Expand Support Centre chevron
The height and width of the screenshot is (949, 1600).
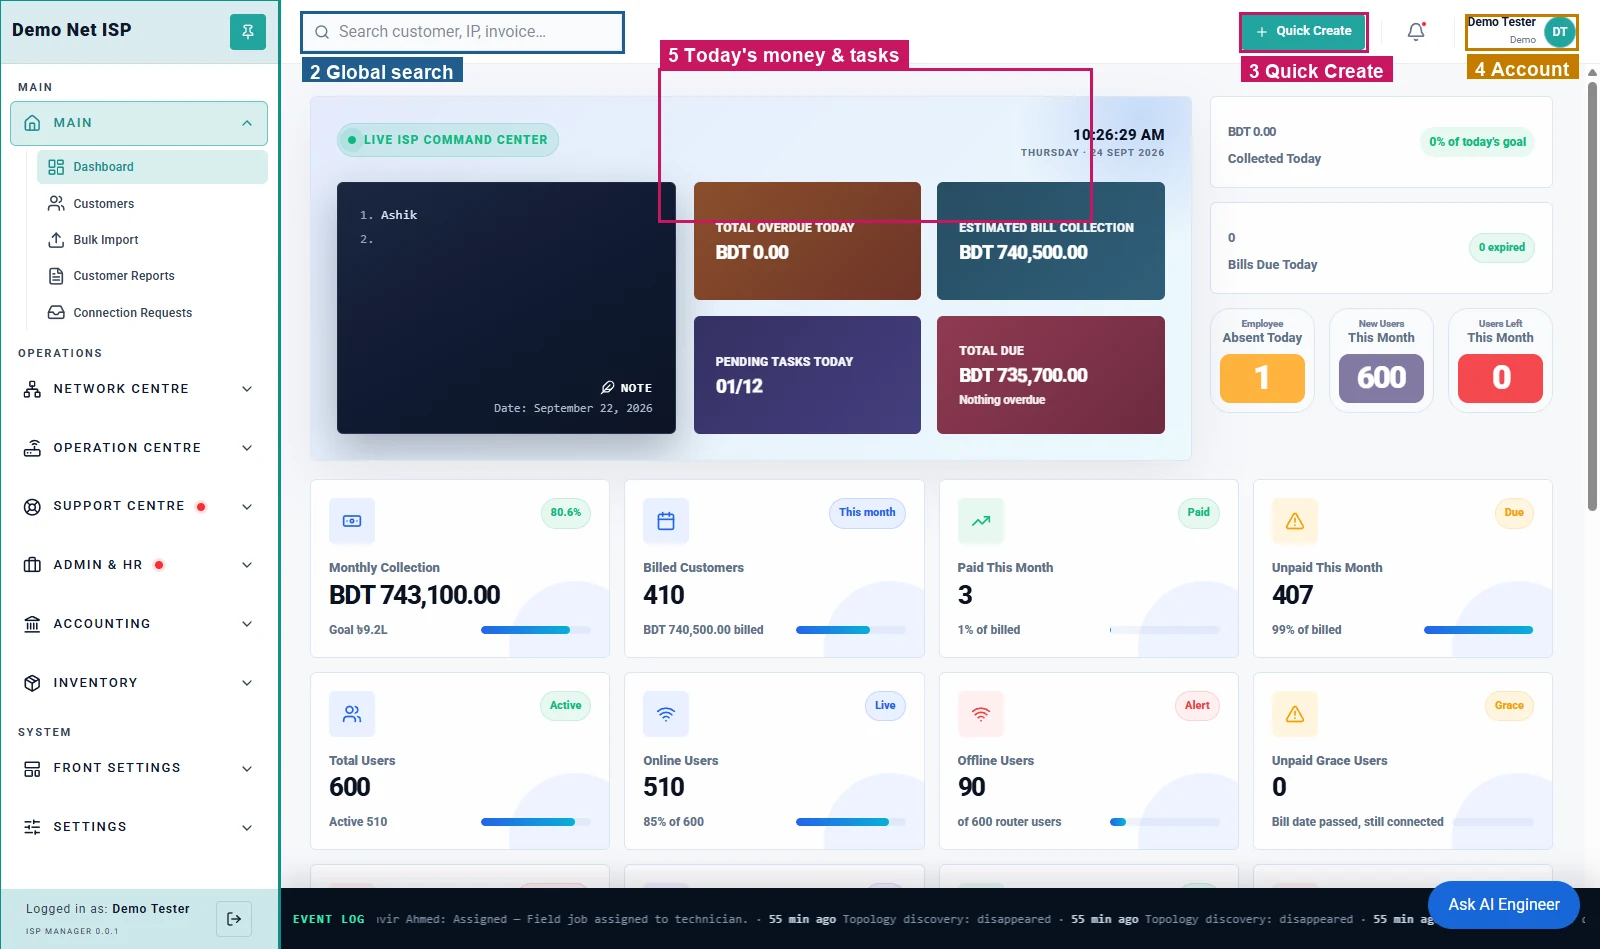(247, 507)
